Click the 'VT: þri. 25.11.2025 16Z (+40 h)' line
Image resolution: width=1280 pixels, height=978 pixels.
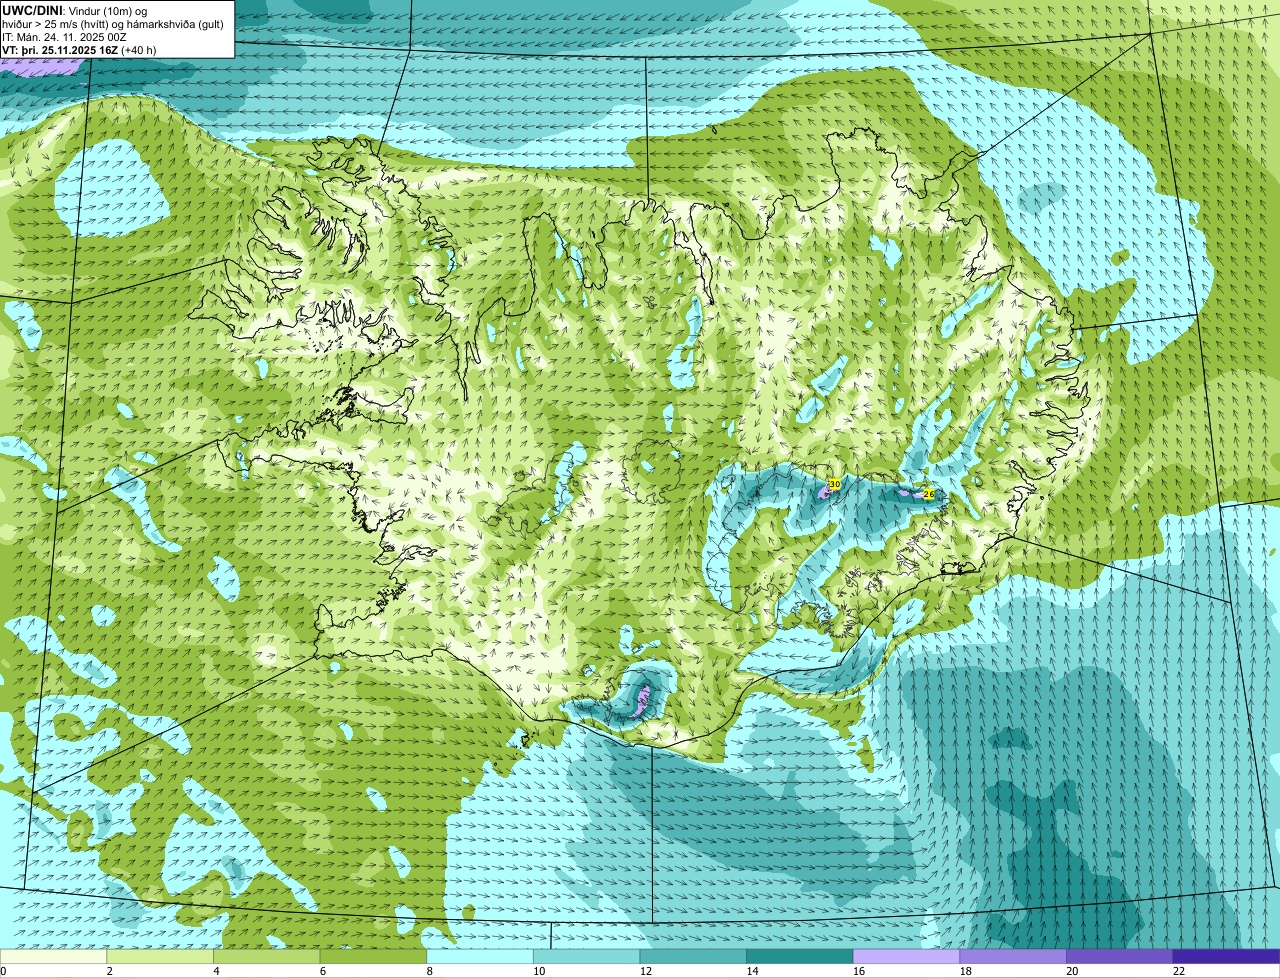click(79, 49)
